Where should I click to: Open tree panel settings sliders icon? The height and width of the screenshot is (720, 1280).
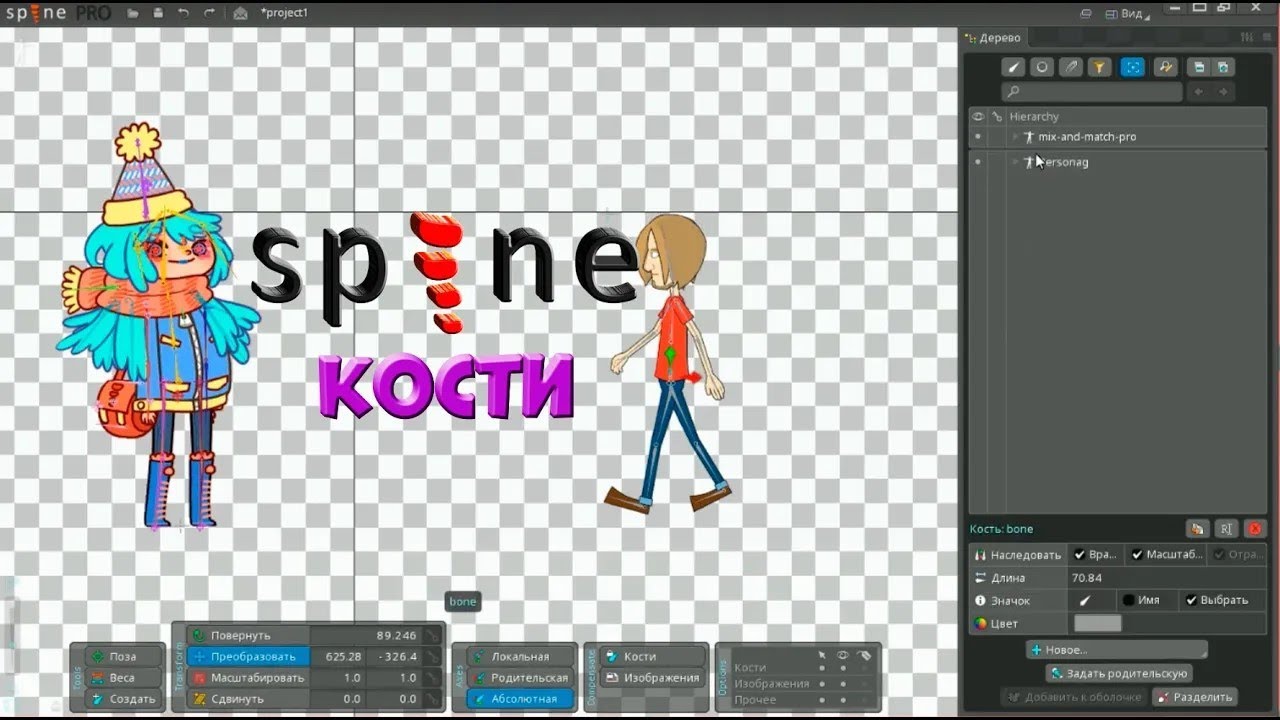point(1247,38)
